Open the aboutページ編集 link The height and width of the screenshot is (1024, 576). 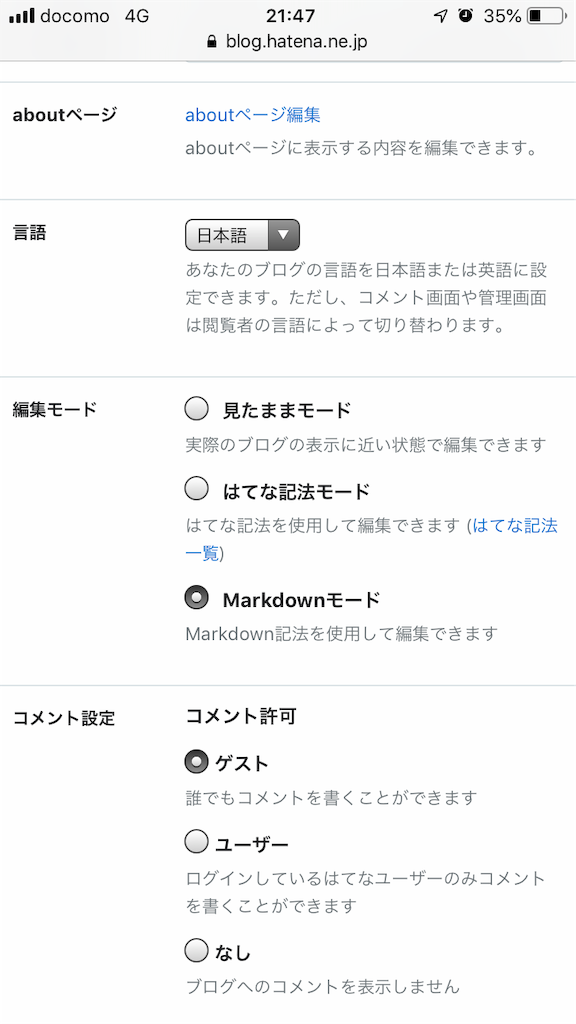tap(252, 115)
